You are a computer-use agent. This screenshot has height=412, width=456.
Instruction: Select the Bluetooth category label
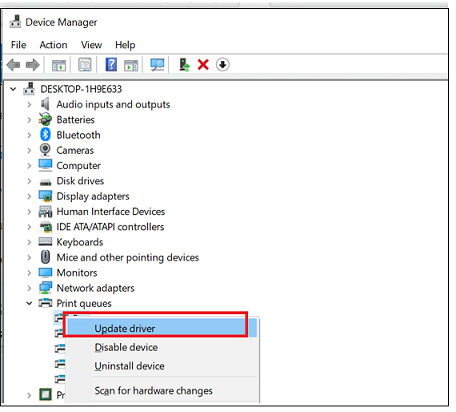click(78, 135)
